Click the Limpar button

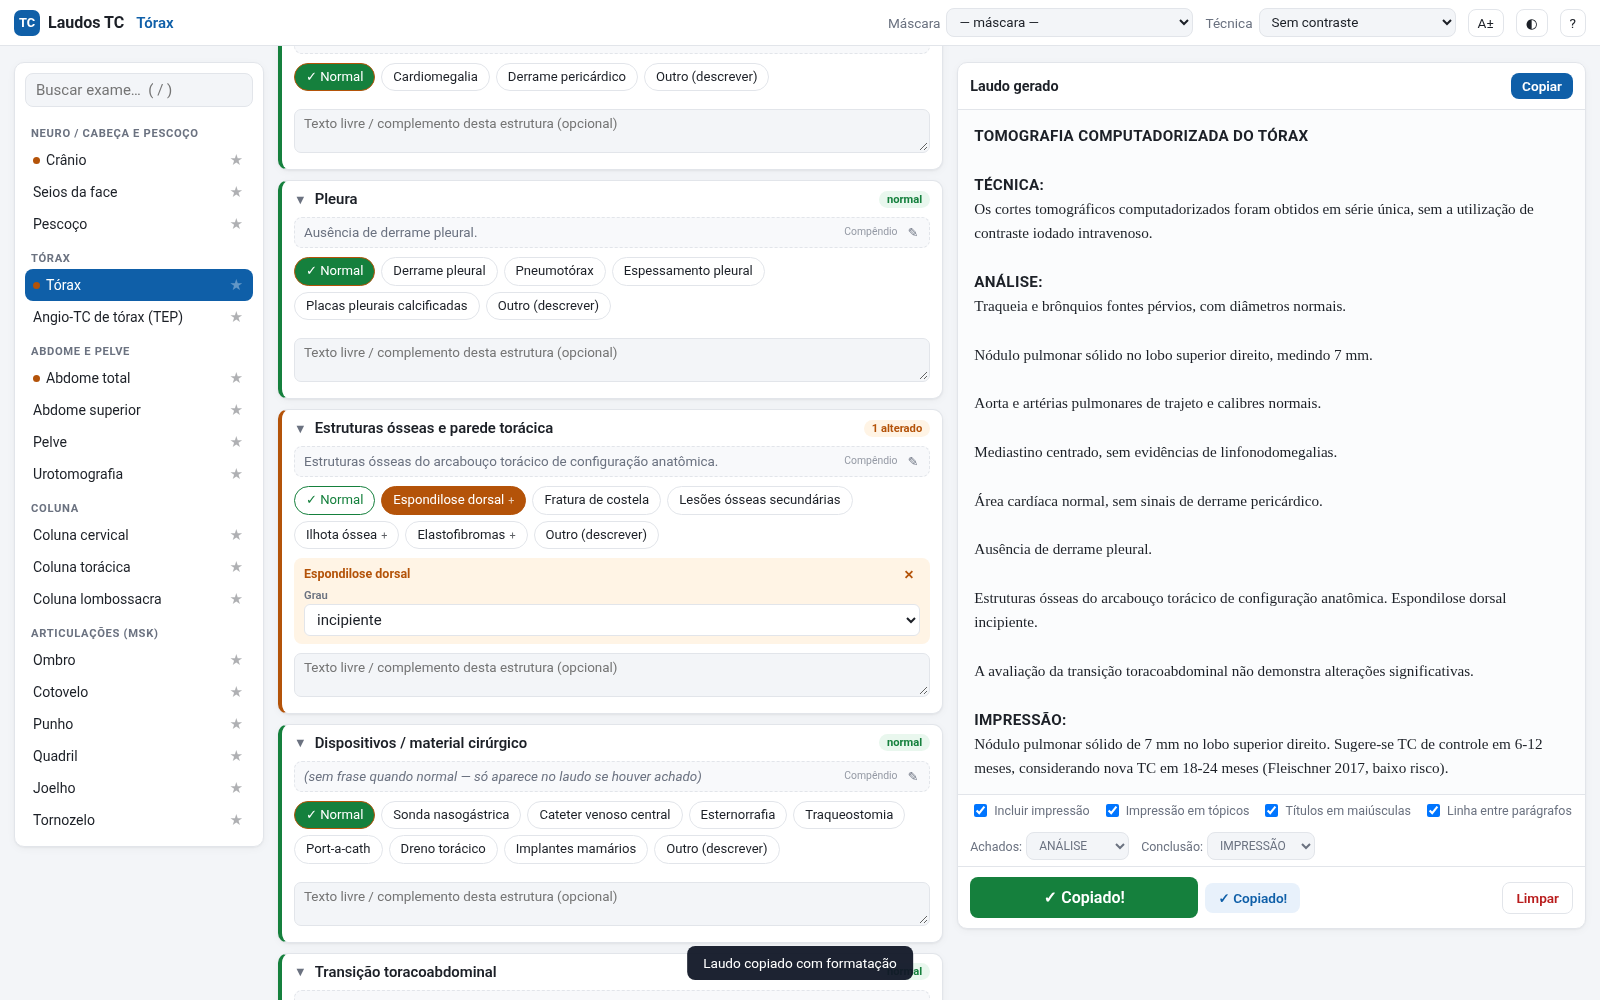click(x=1537, y=898)
